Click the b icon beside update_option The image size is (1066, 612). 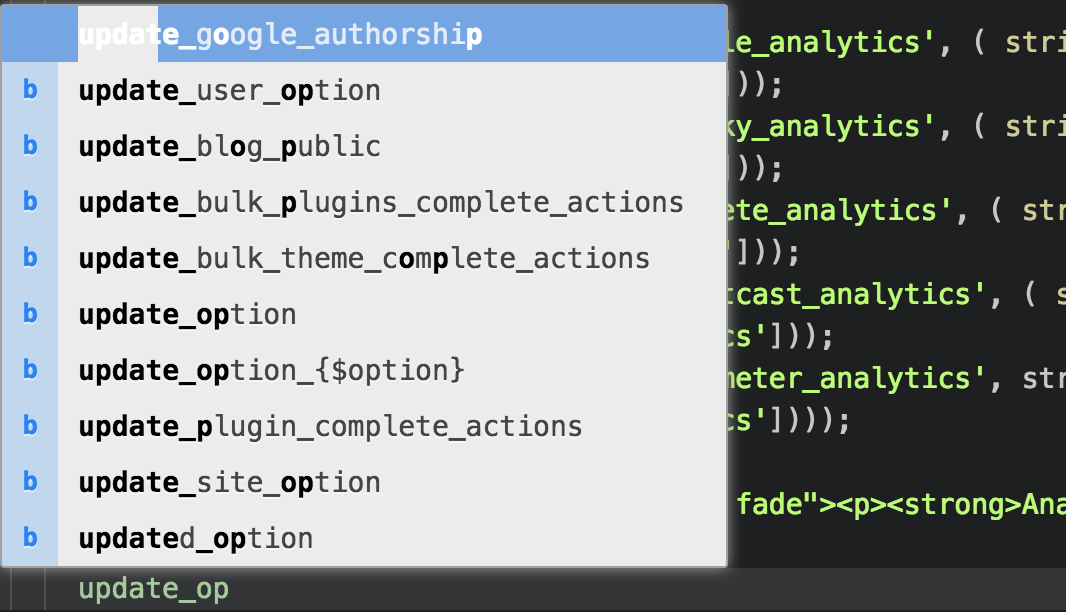pyautogui.click(x=30, y=313)
